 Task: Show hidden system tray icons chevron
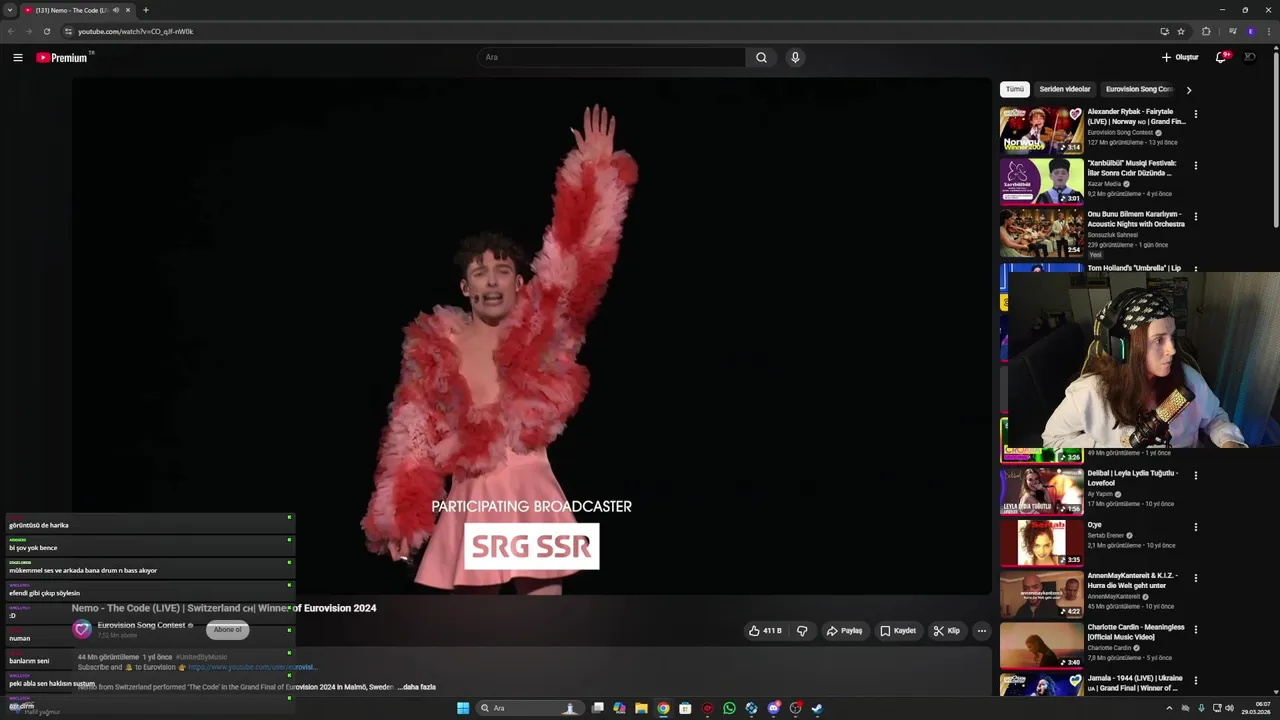[x=1169, y=708]
